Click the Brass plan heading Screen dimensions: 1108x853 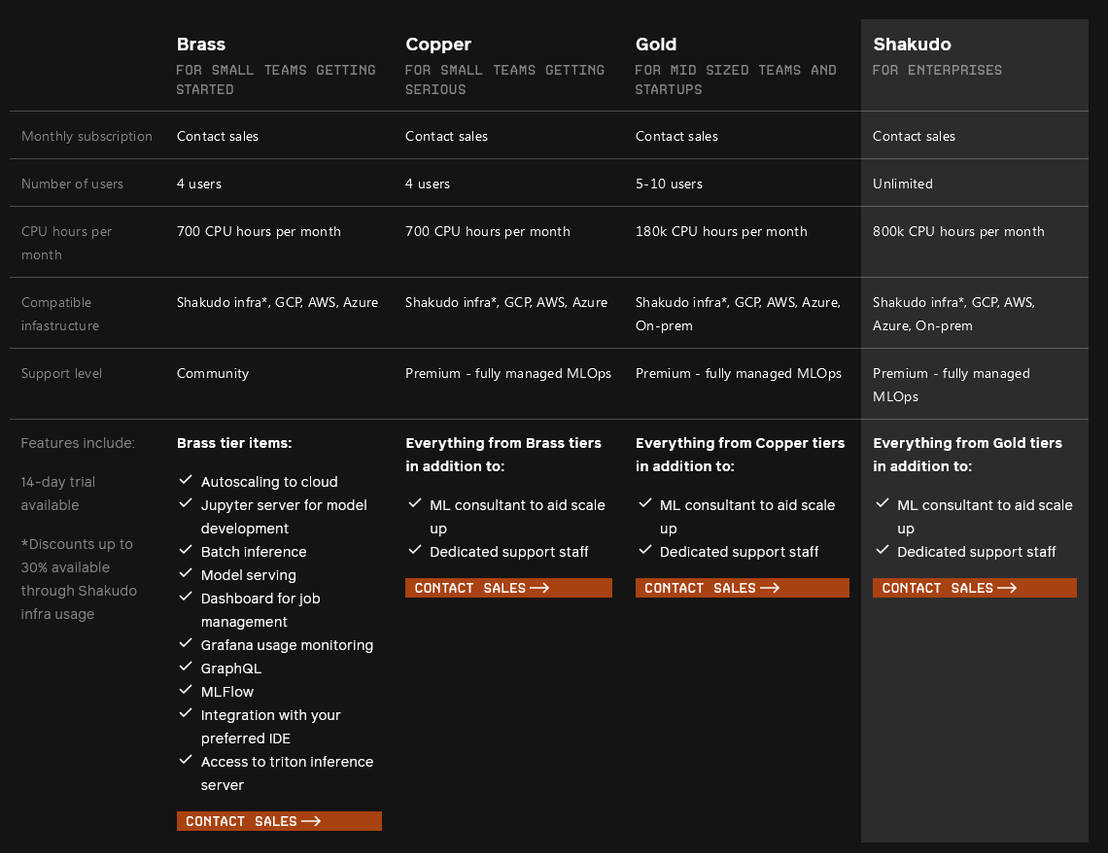(x=201, y=44)
